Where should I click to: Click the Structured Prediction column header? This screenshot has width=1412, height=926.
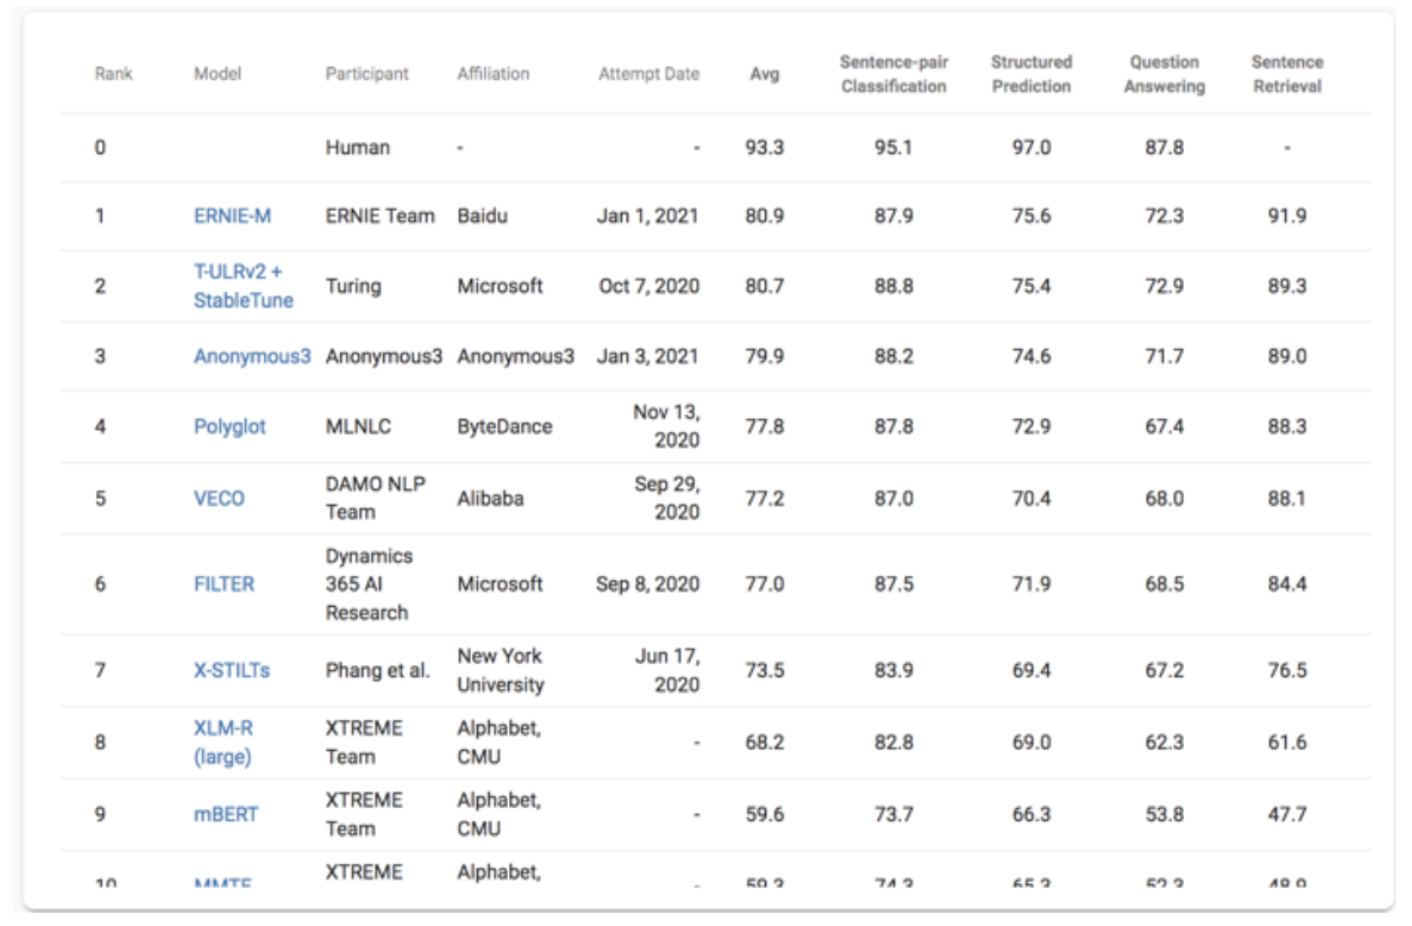tap(1031, 74)
